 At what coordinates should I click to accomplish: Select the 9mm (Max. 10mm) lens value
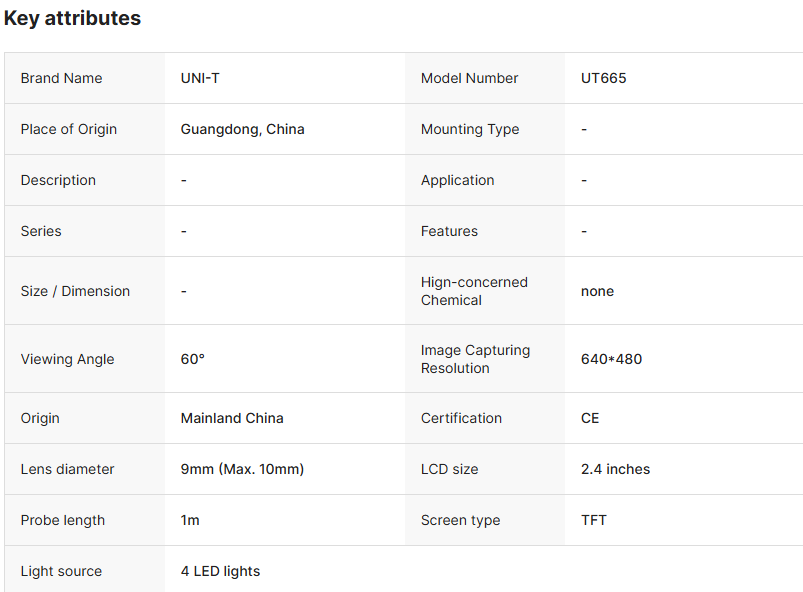[x=242, y=469]
